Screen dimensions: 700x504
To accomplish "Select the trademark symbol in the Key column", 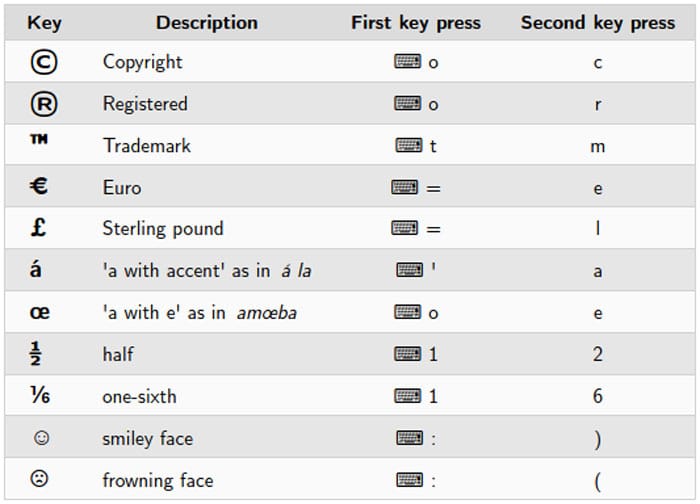I will tap(42, 145).
